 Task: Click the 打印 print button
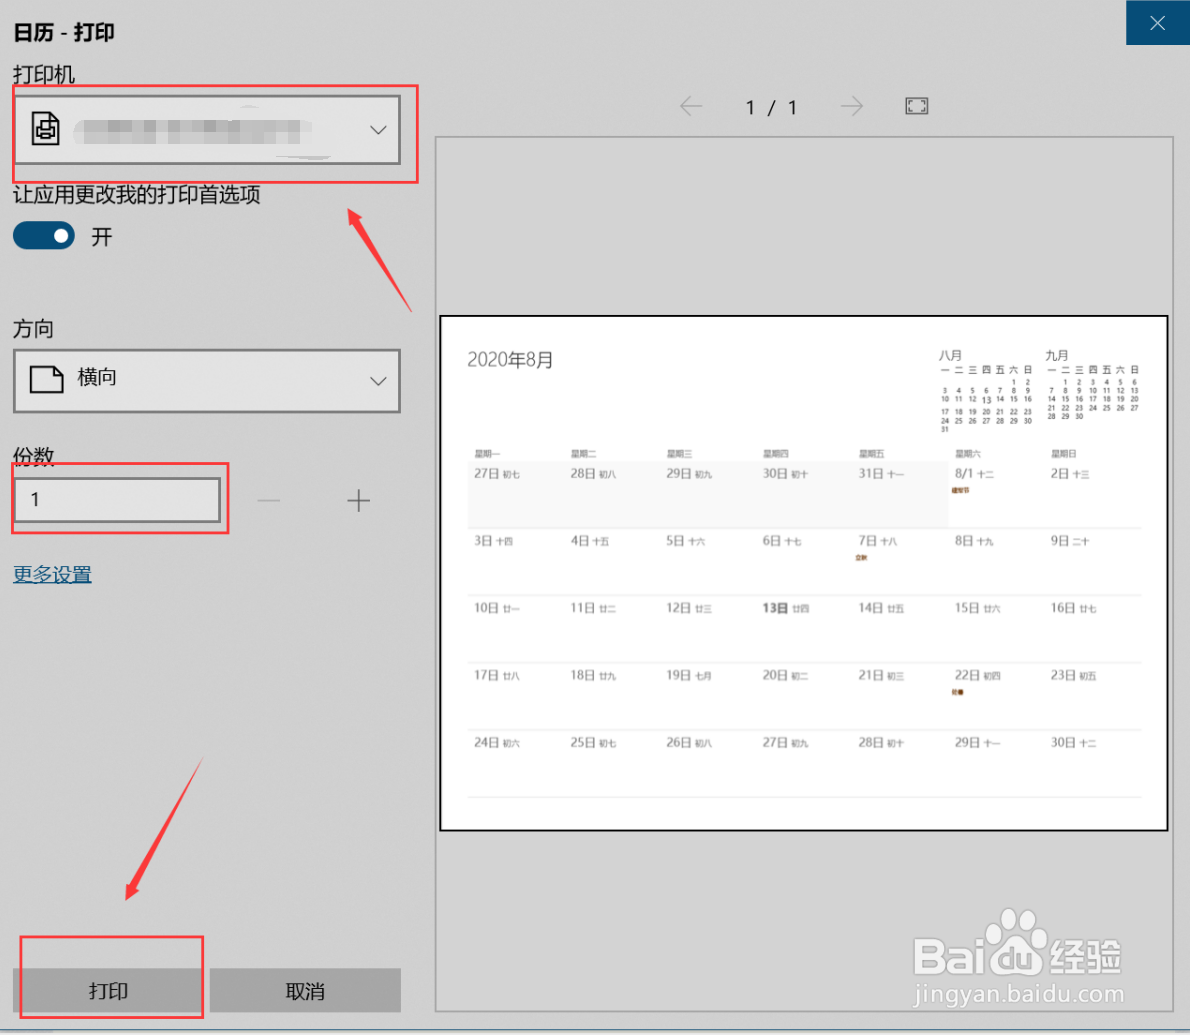[109, 990]
